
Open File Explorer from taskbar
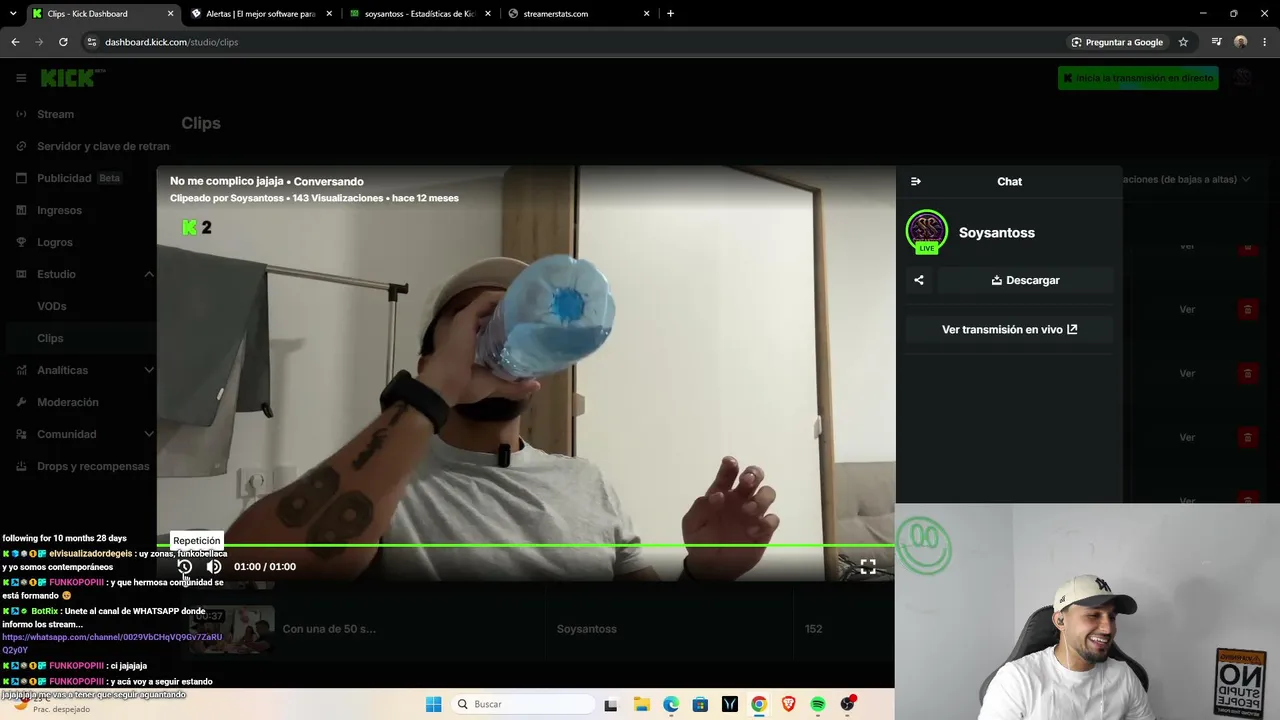click(x=641, y=704)
